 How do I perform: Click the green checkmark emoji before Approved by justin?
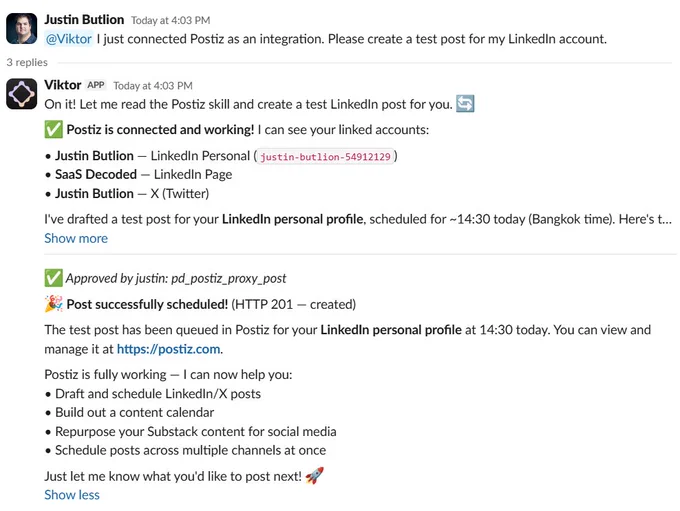pyautogui.click(x=53, y=278)
